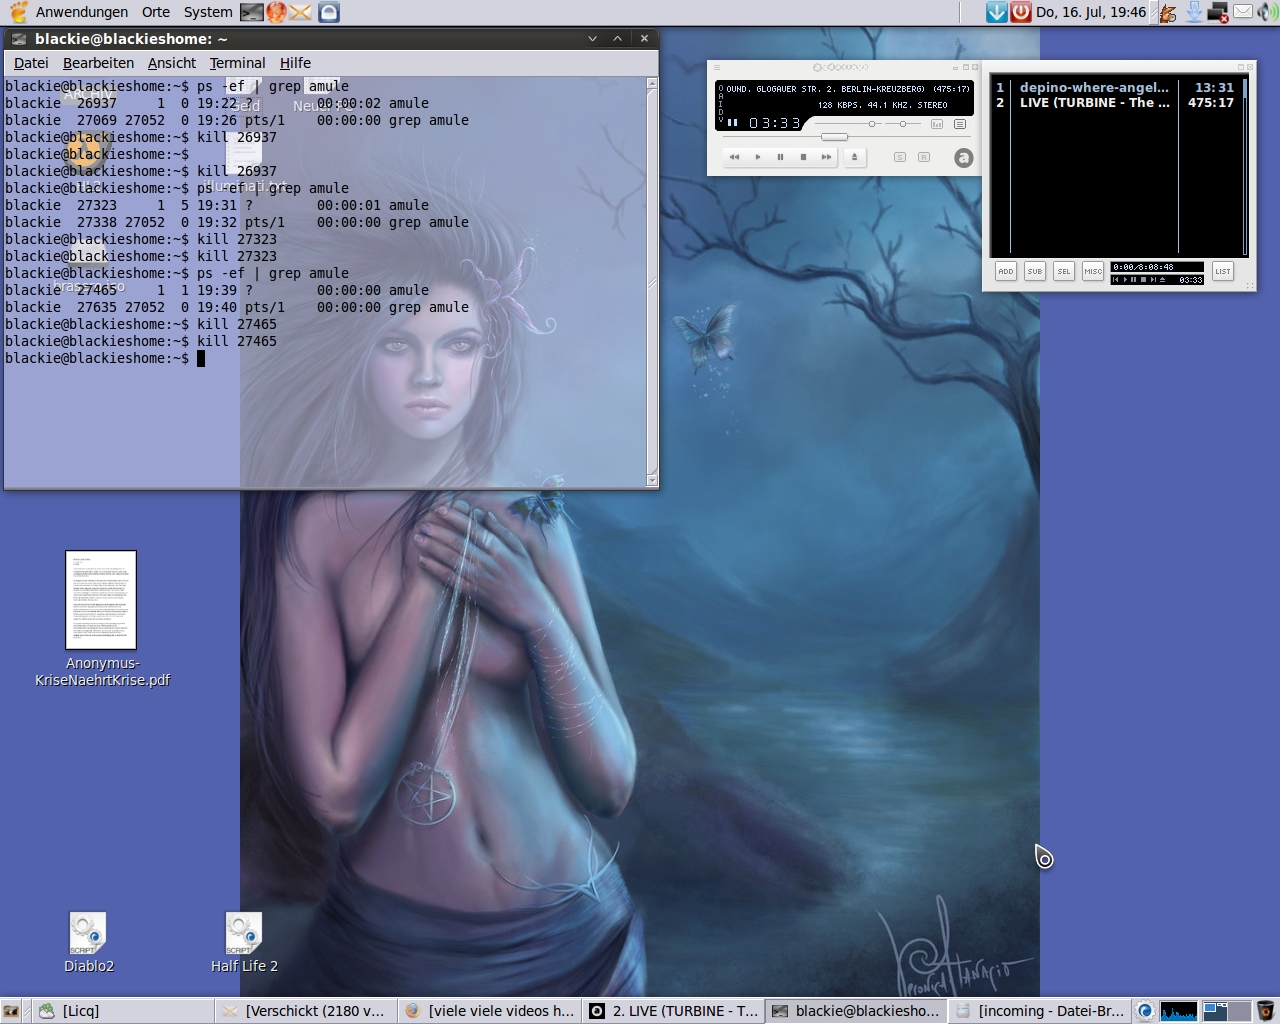Open the volume speaker tray icon
The width and height of the screenshot is (1280, 1024).
[1267, 12]
